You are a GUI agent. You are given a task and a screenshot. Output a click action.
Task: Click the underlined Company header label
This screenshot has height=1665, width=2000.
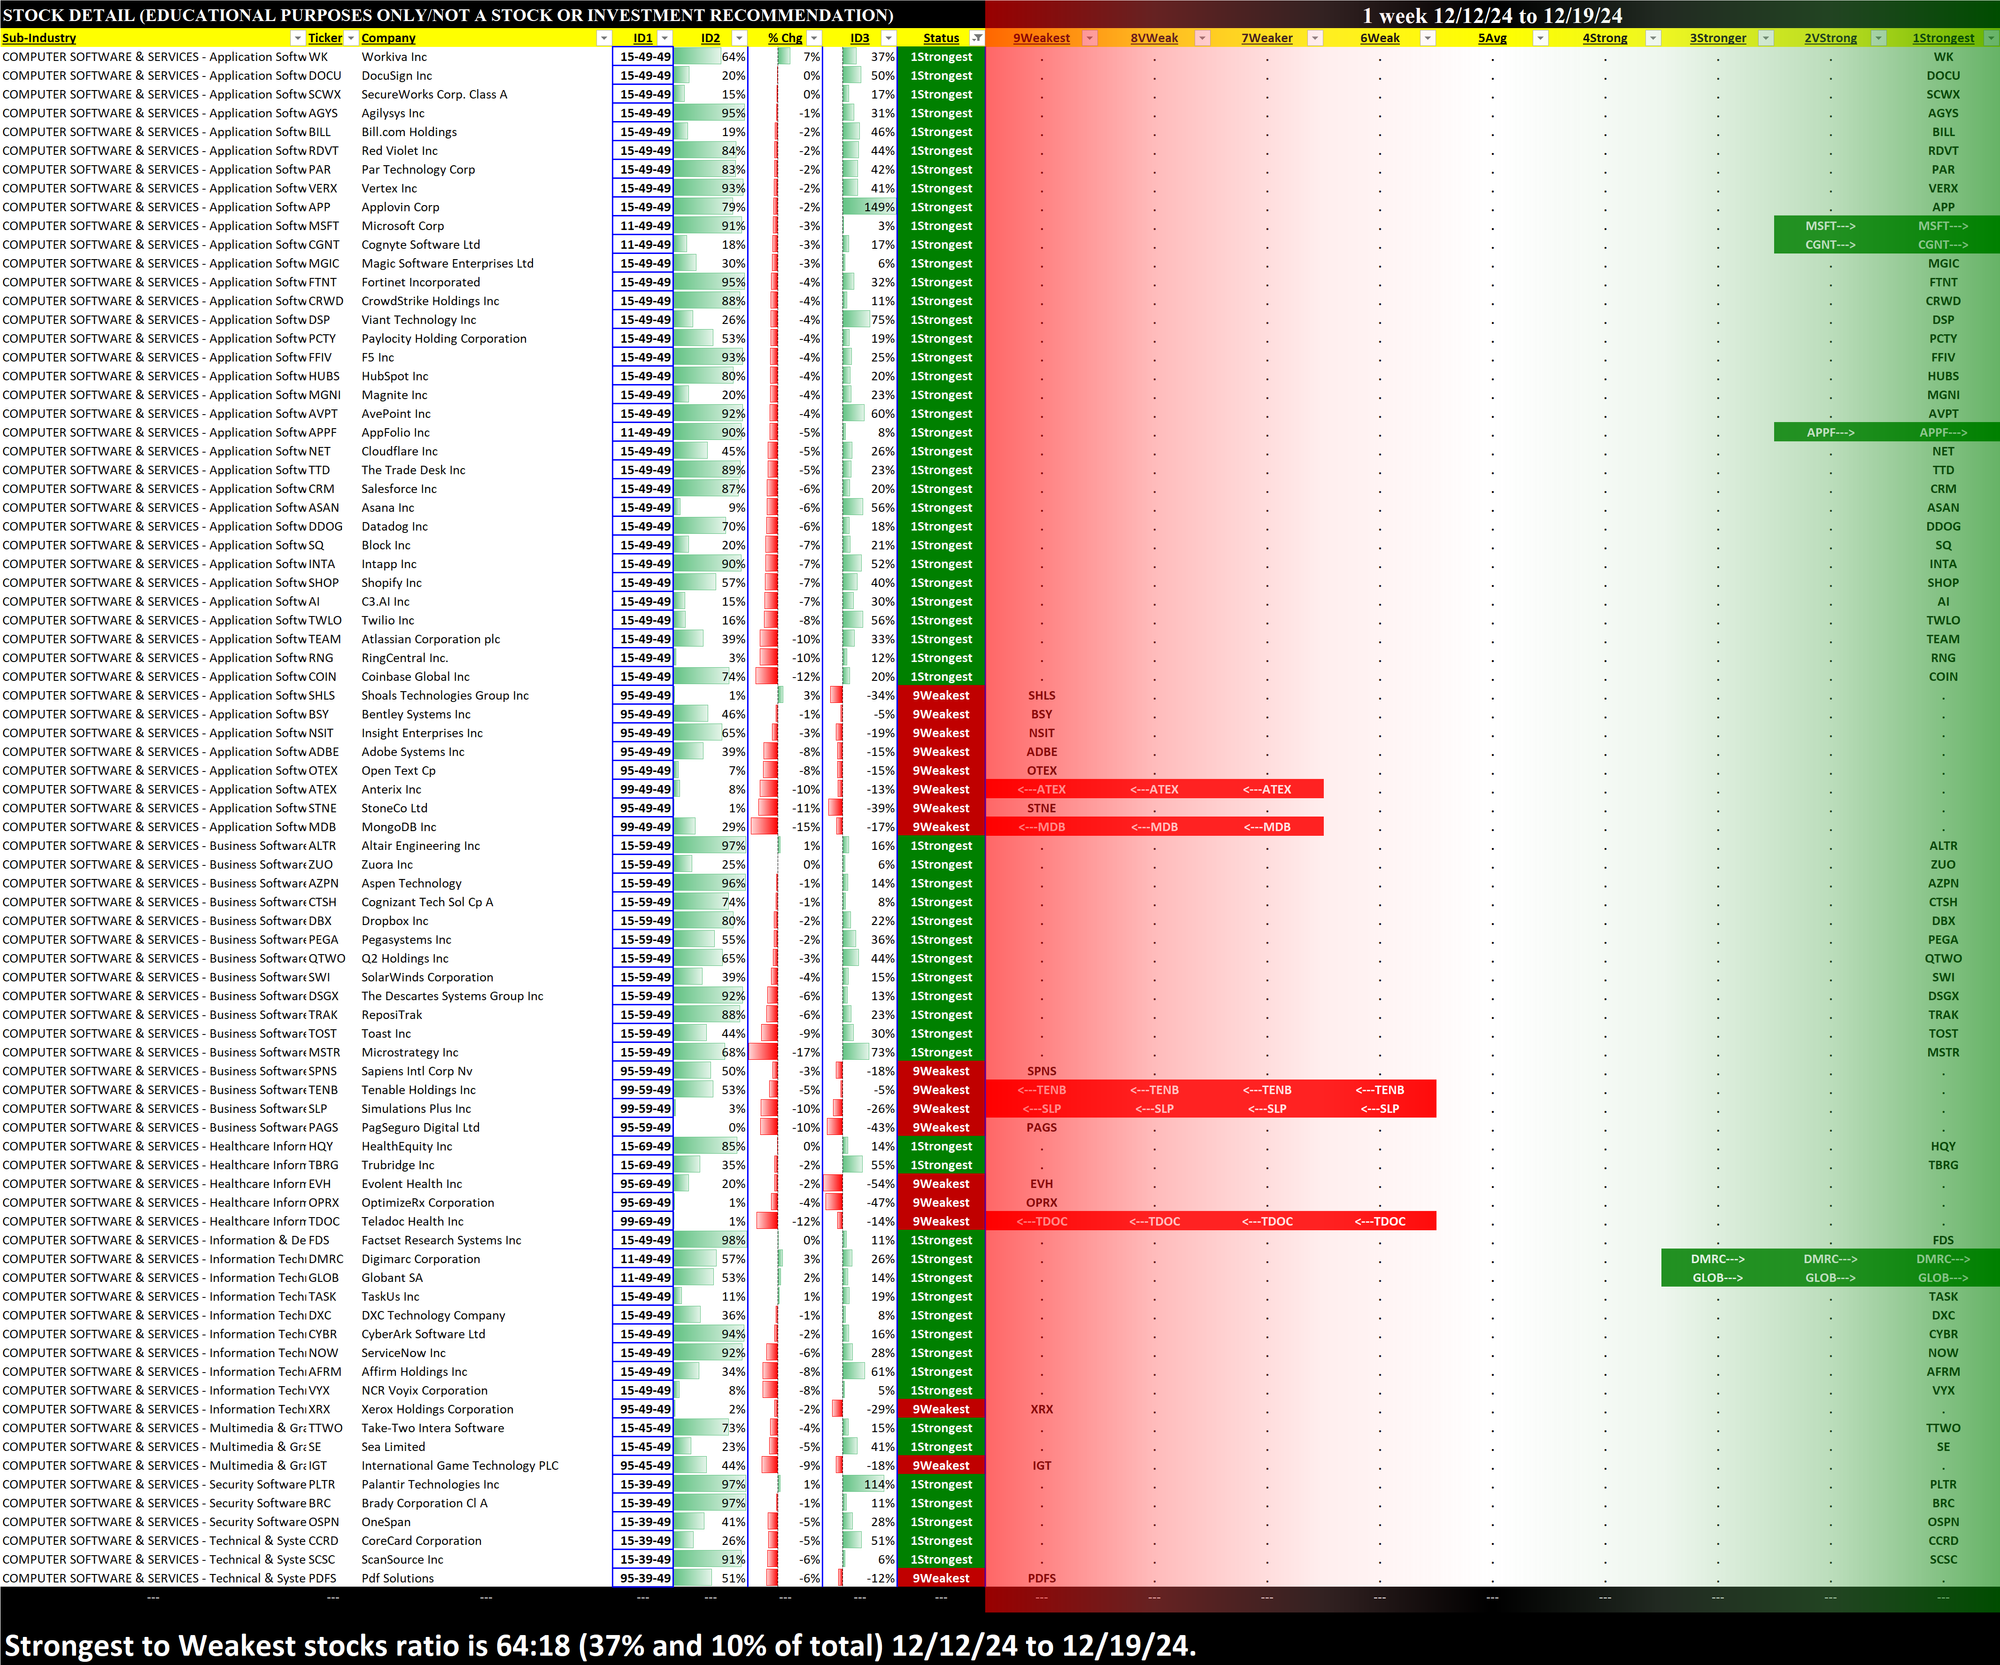point(388,38)
